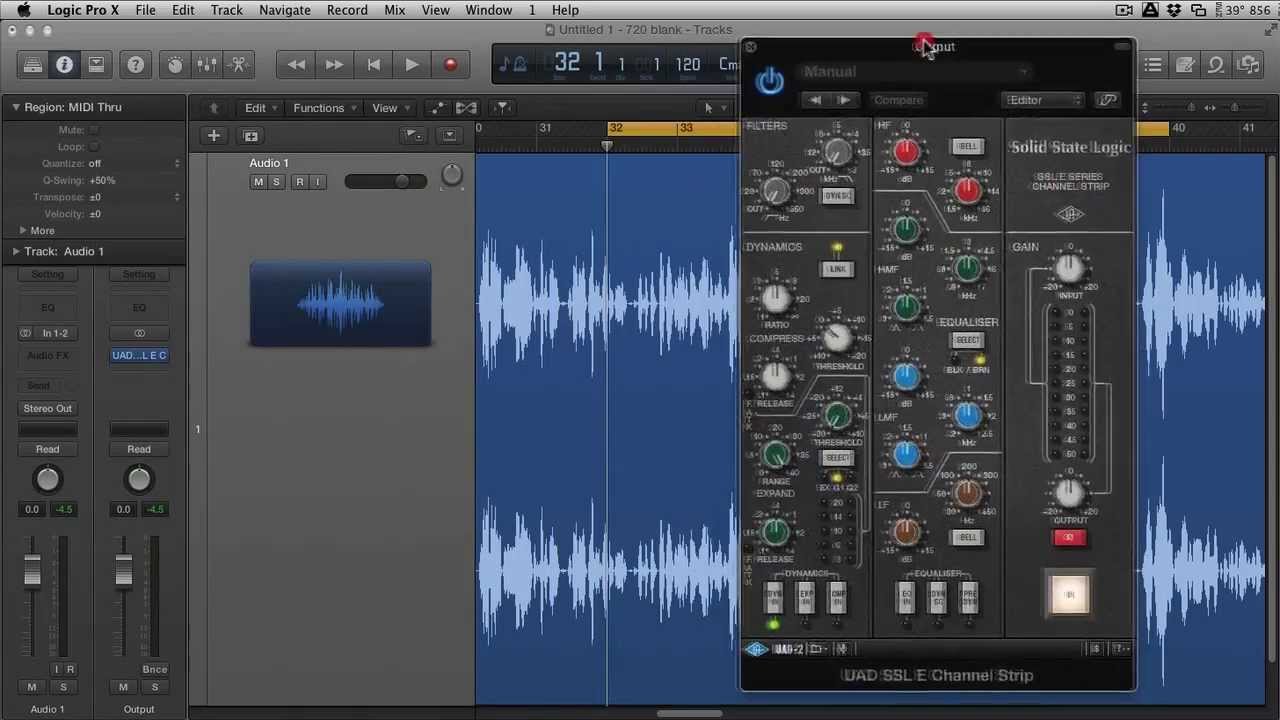Screen dimensions: 1280x720
Task: Select previous plugin preset arrow
Action: (815, 100)
